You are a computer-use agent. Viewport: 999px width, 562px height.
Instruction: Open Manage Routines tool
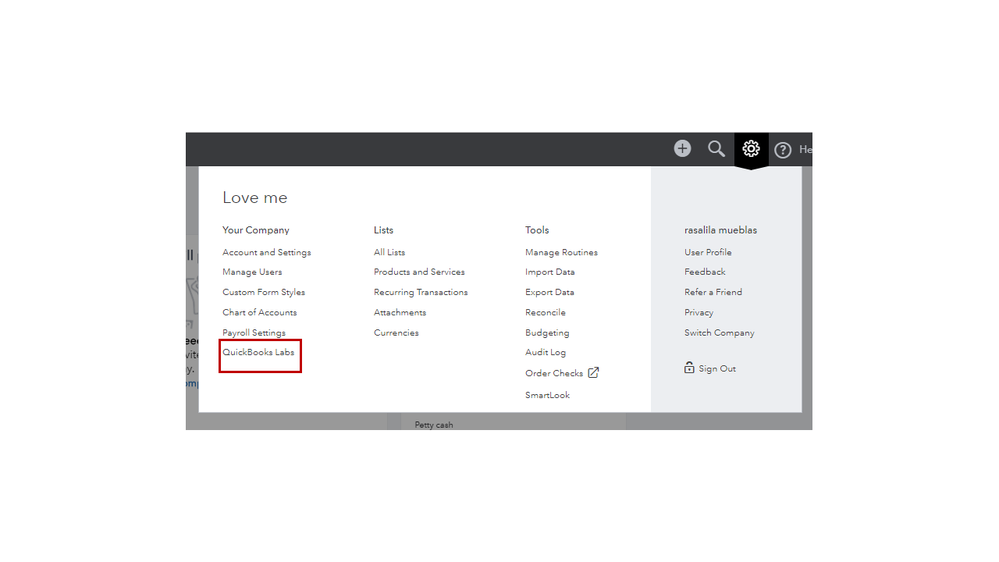click(x=561, y=252)
